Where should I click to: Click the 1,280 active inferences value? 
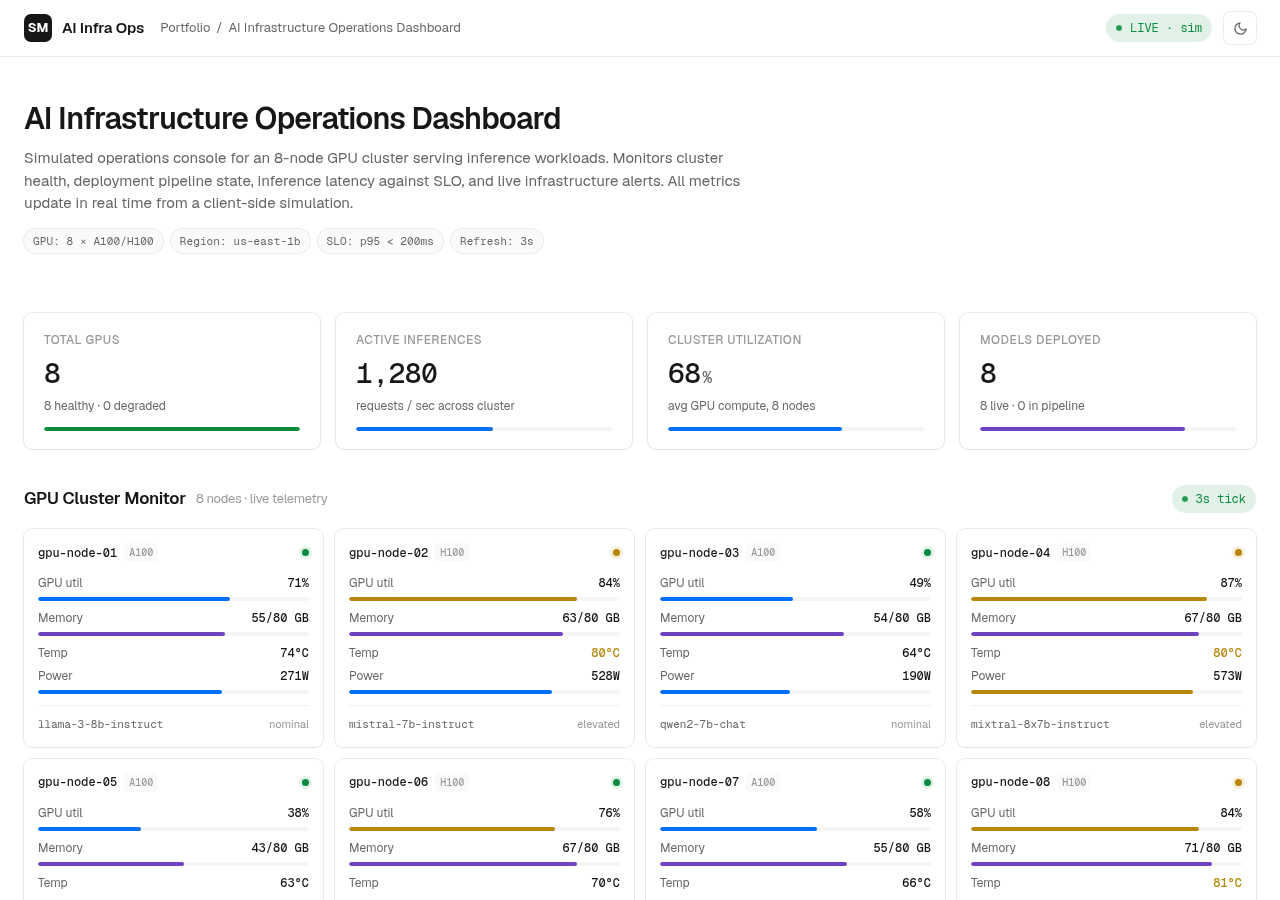click(x=396, y=374)
